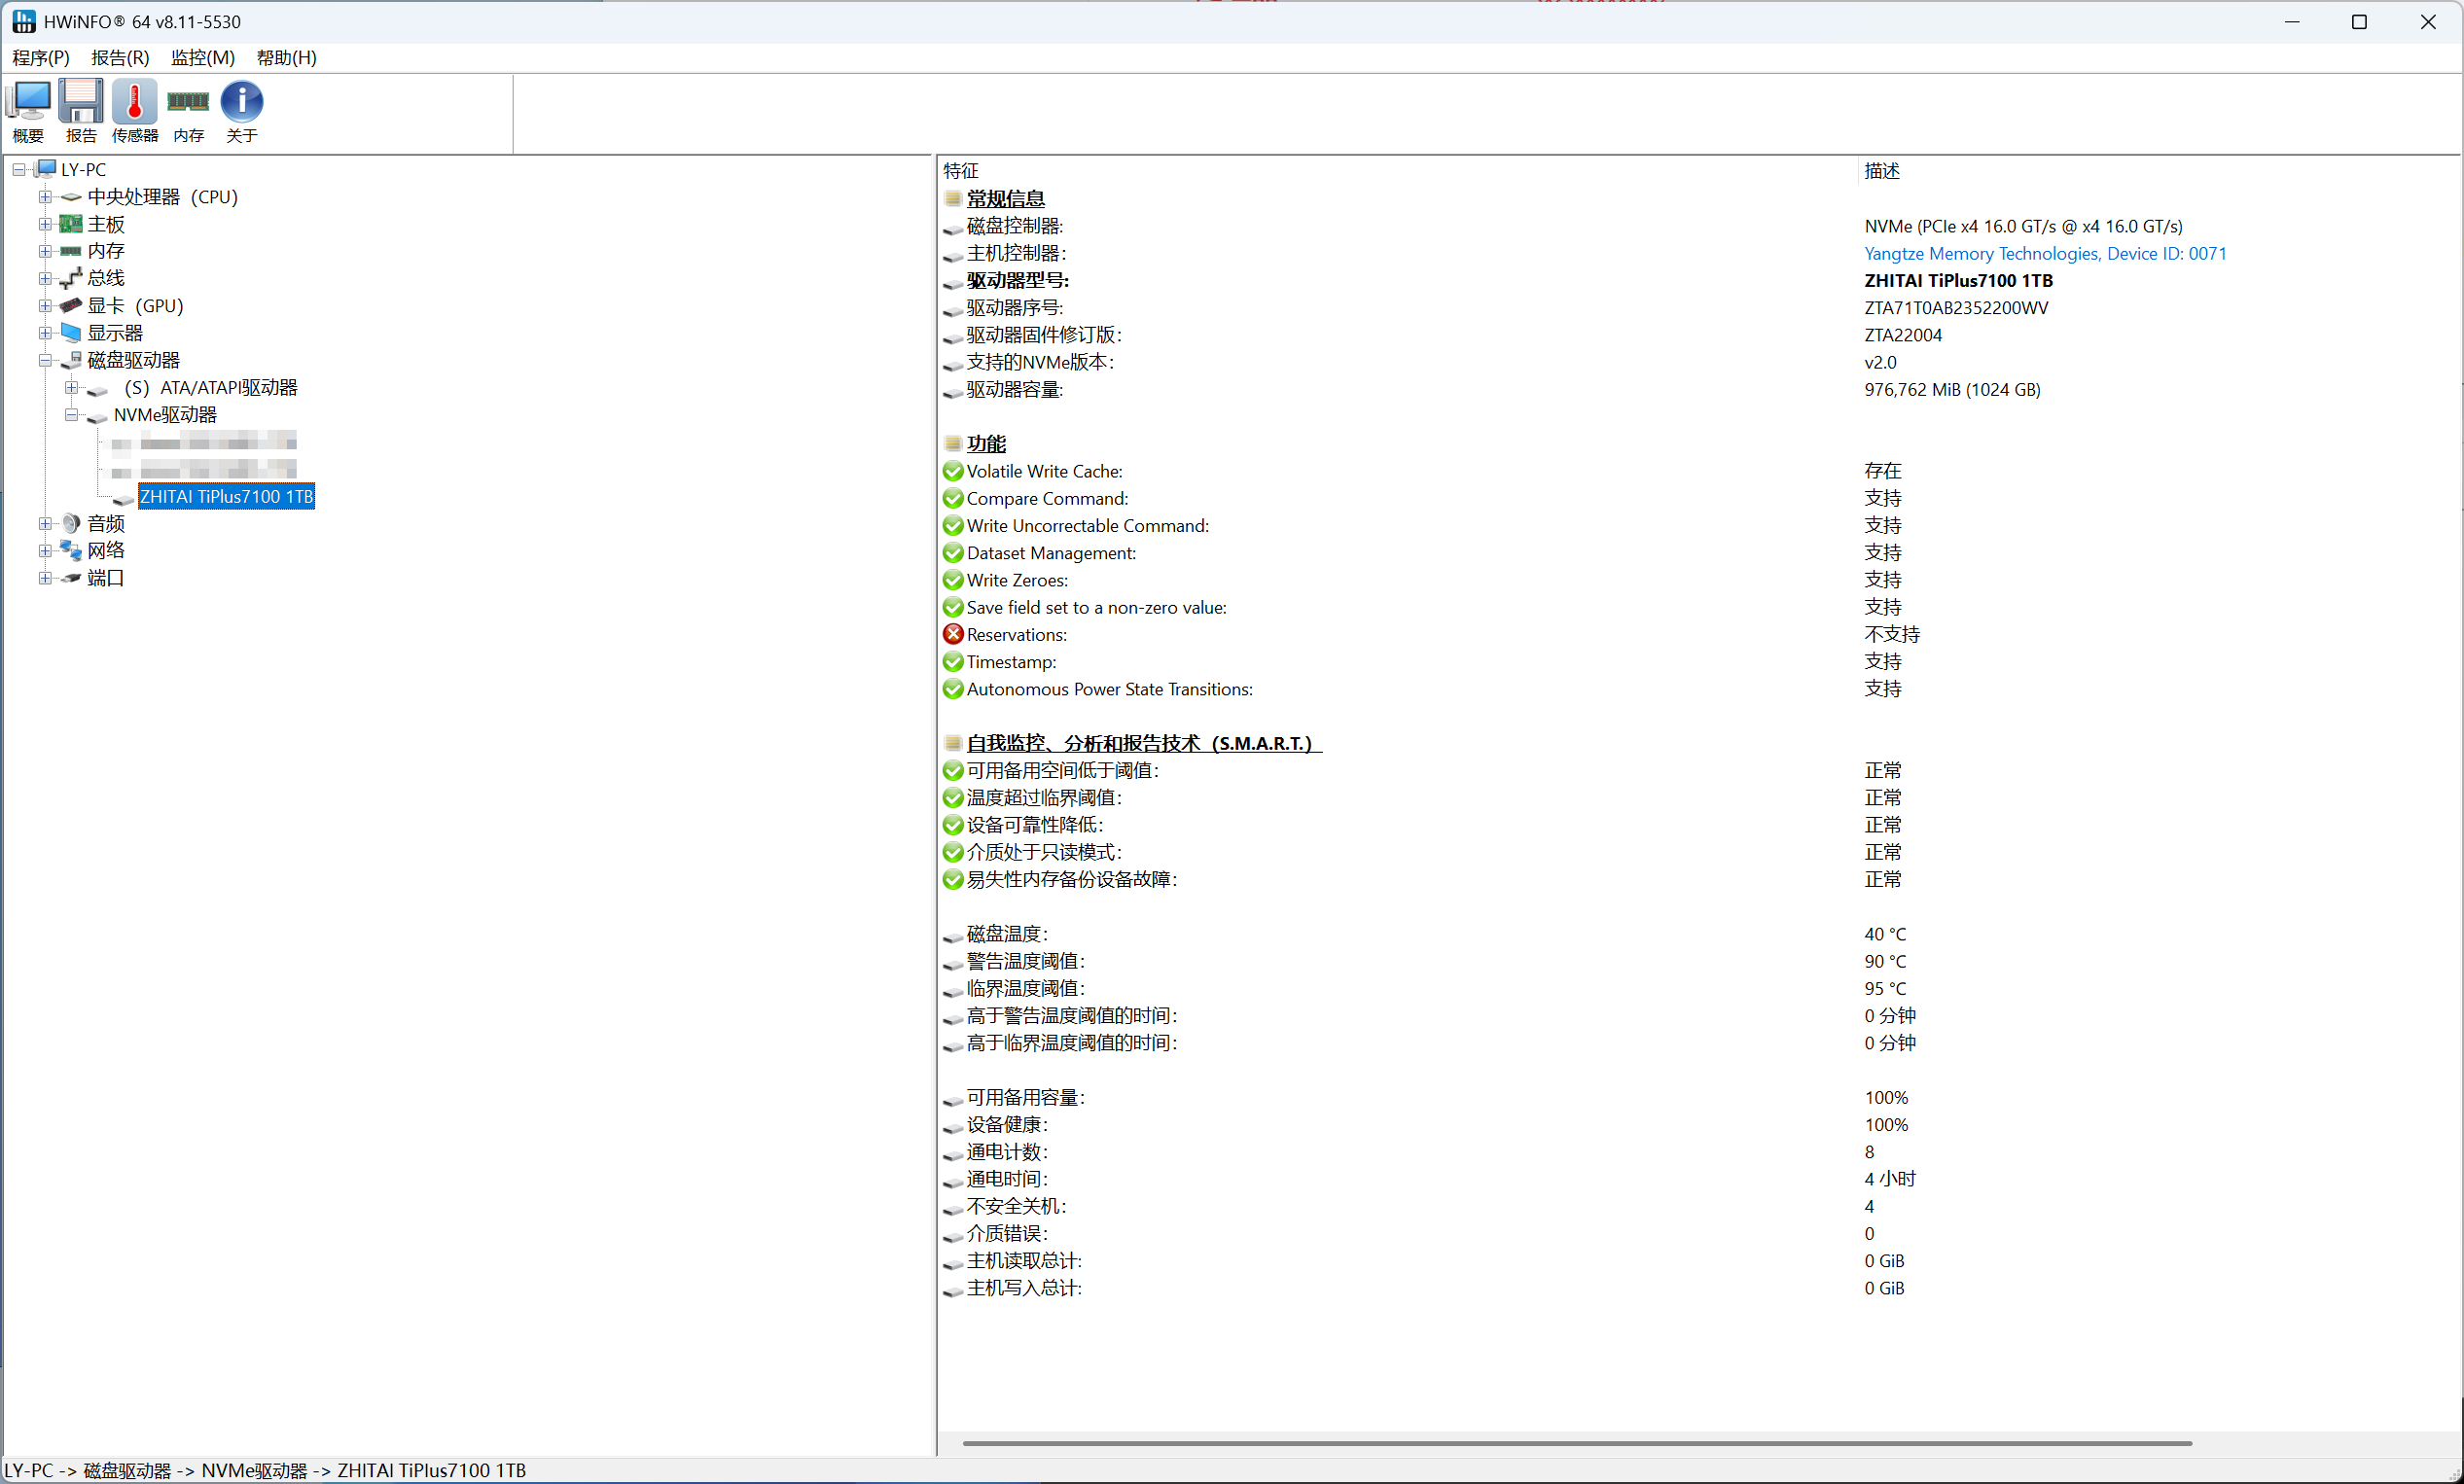This screenshot has width=2464, height=1484.
Task: Open the 监控(M) menu
Action: click(203, 58)
